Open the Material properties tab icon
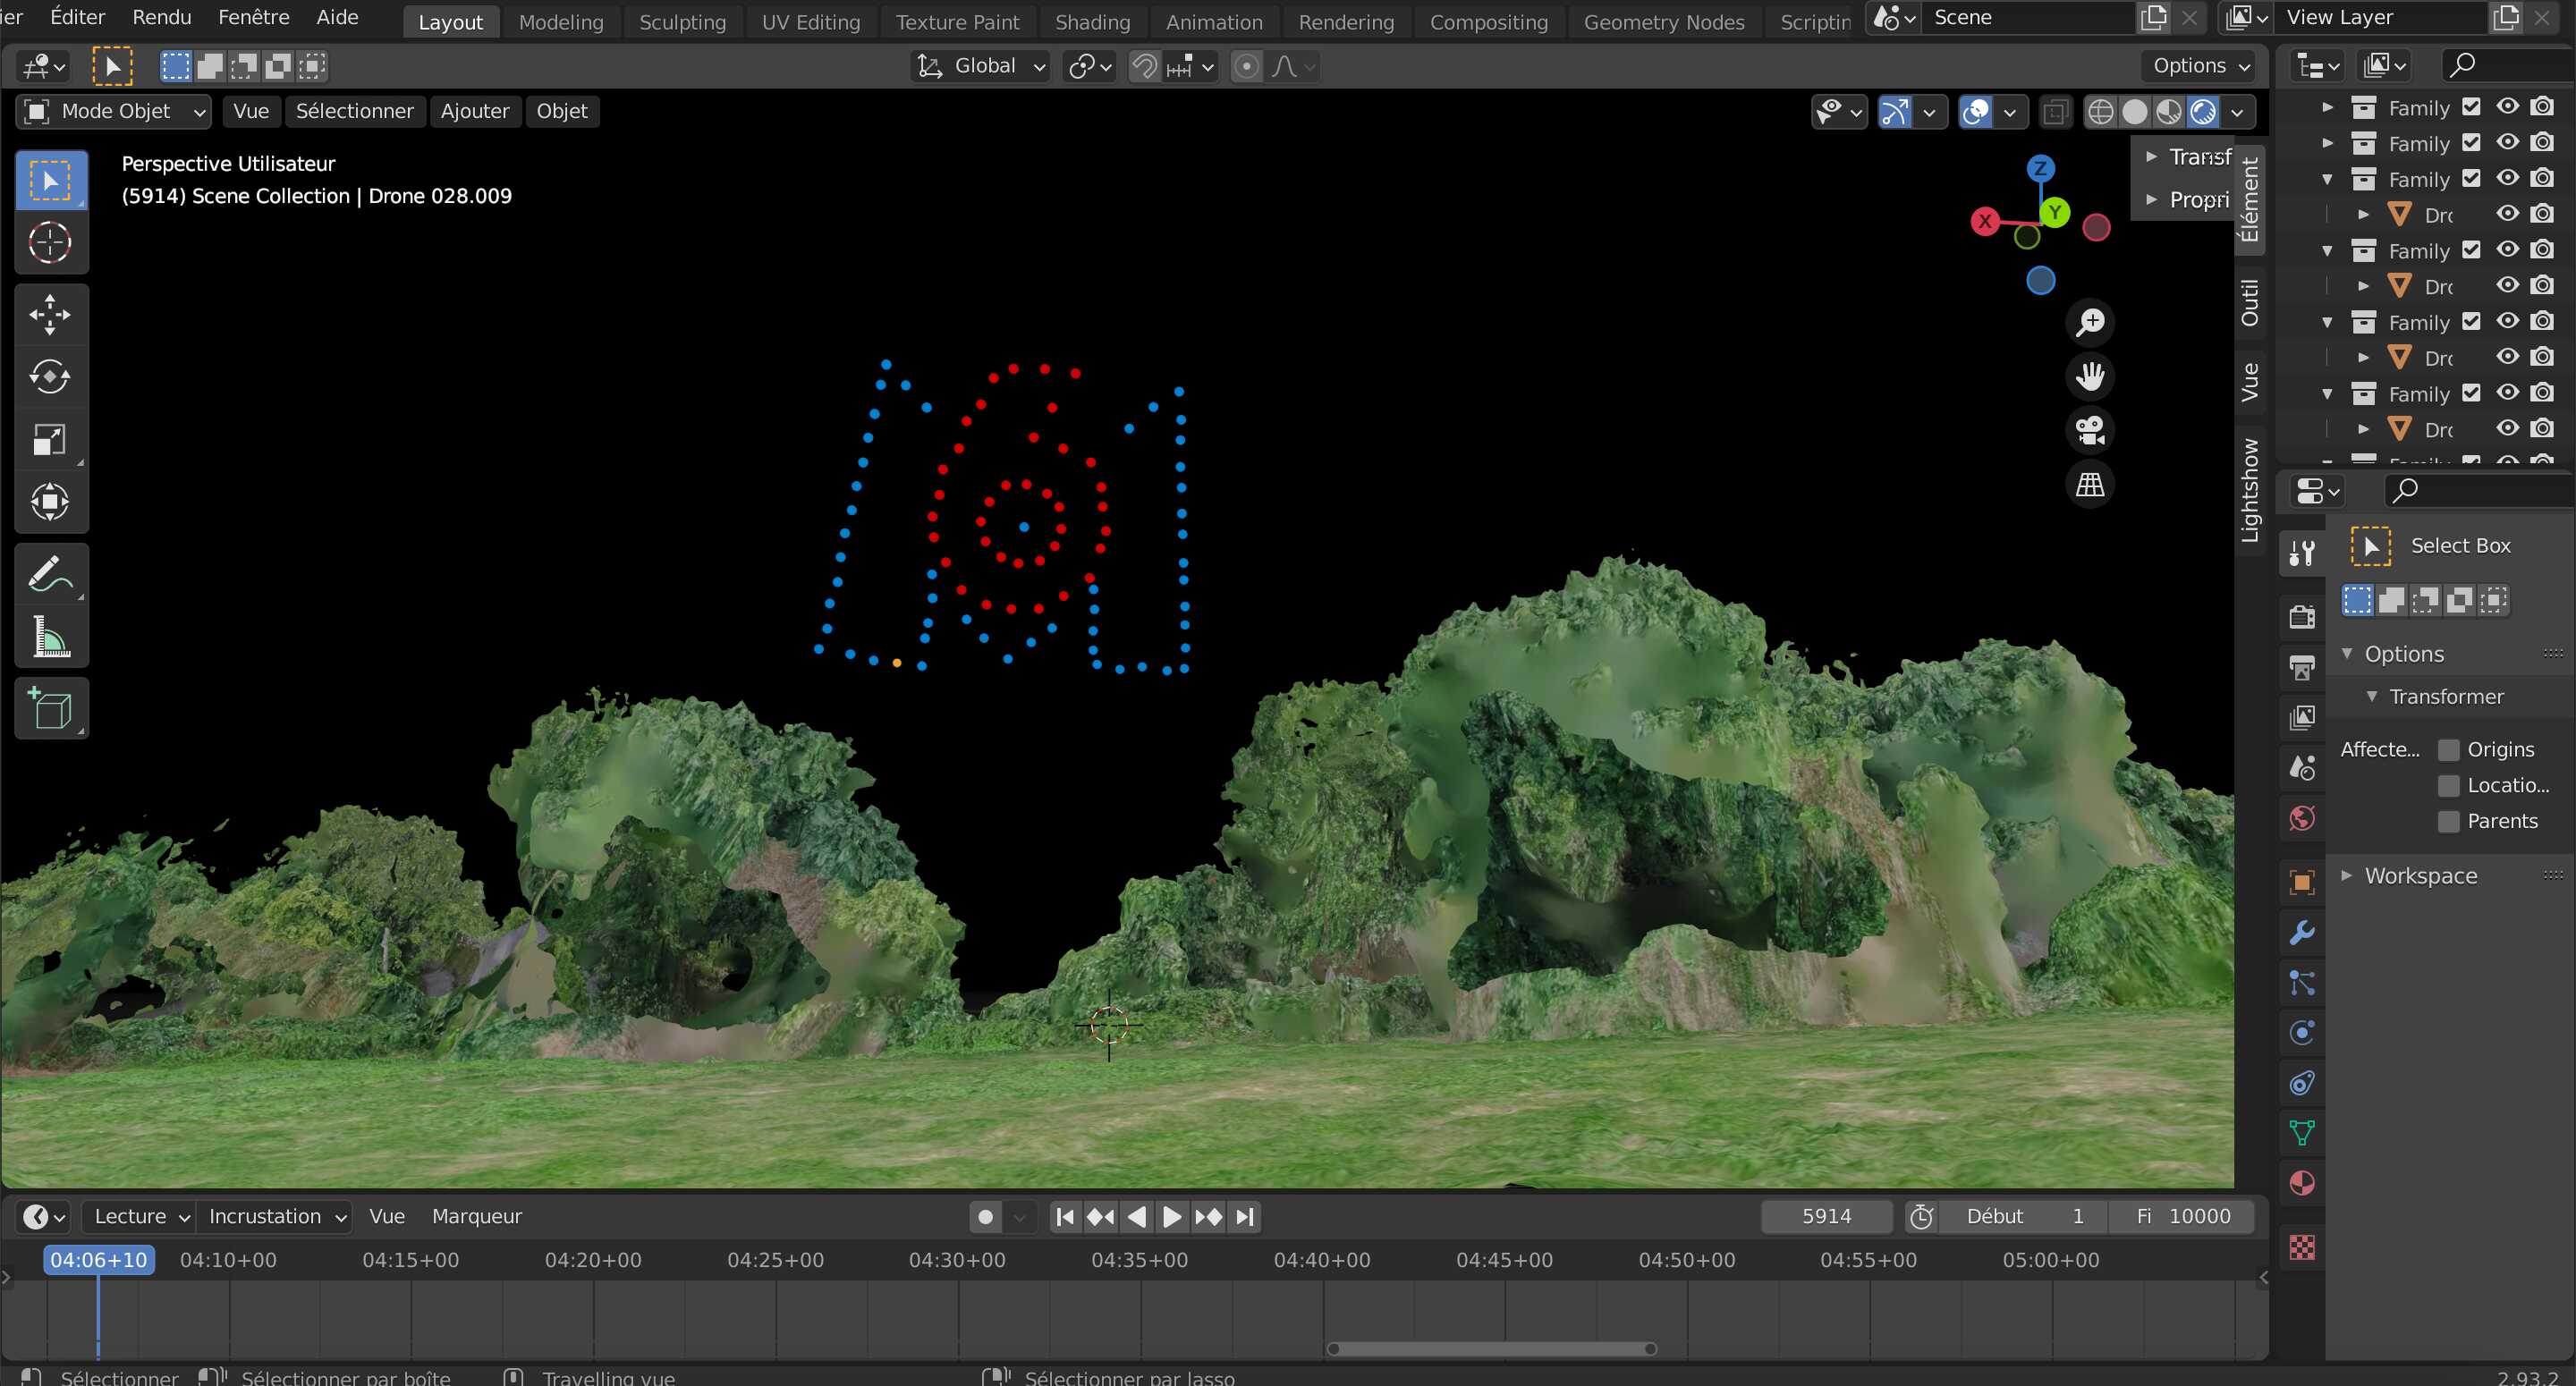2576x1386 pixels. pos(2302,1184)
